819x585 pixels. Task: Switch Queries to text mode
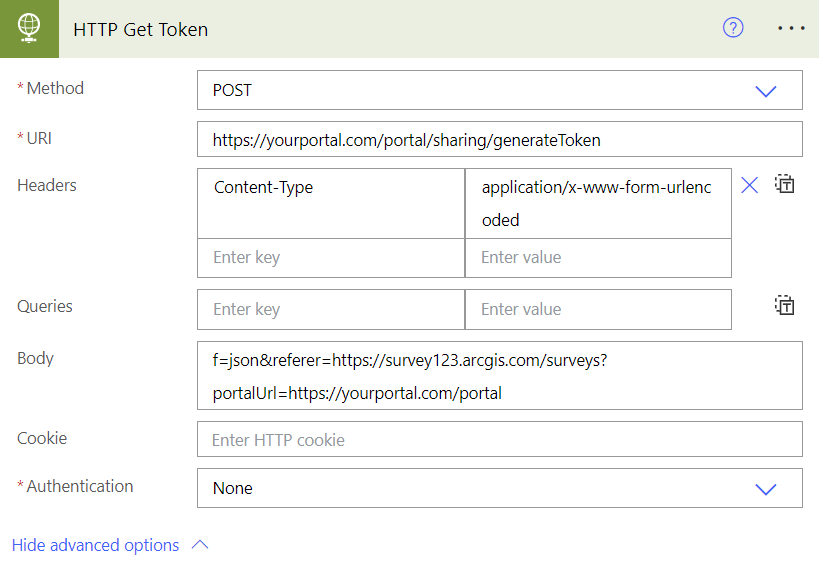[x=785, y=306]
